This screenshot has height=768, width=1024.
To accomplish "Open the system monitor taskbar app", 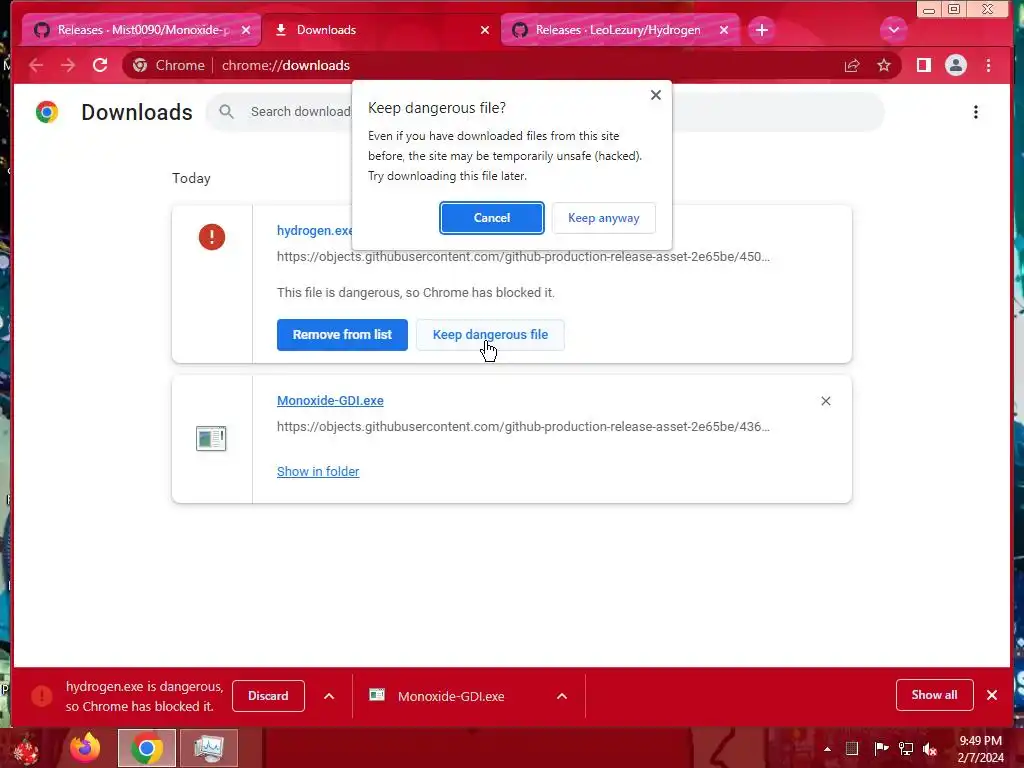I will point(209,748).
